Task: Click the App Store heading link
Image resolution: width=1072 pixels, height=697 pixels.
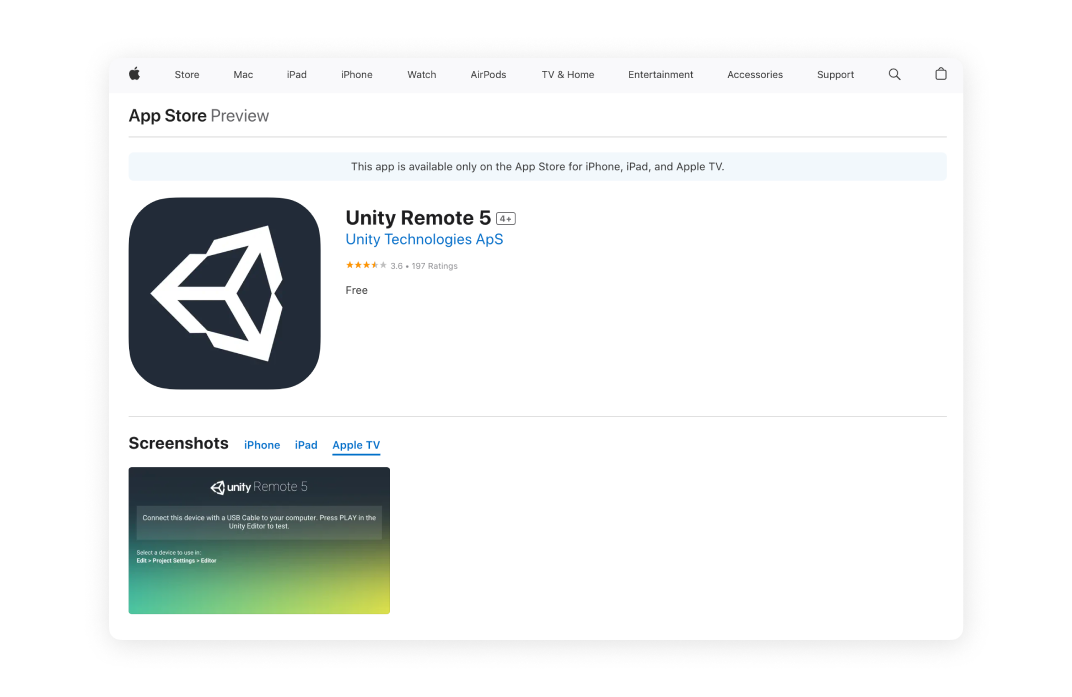Action: (167, 116)
